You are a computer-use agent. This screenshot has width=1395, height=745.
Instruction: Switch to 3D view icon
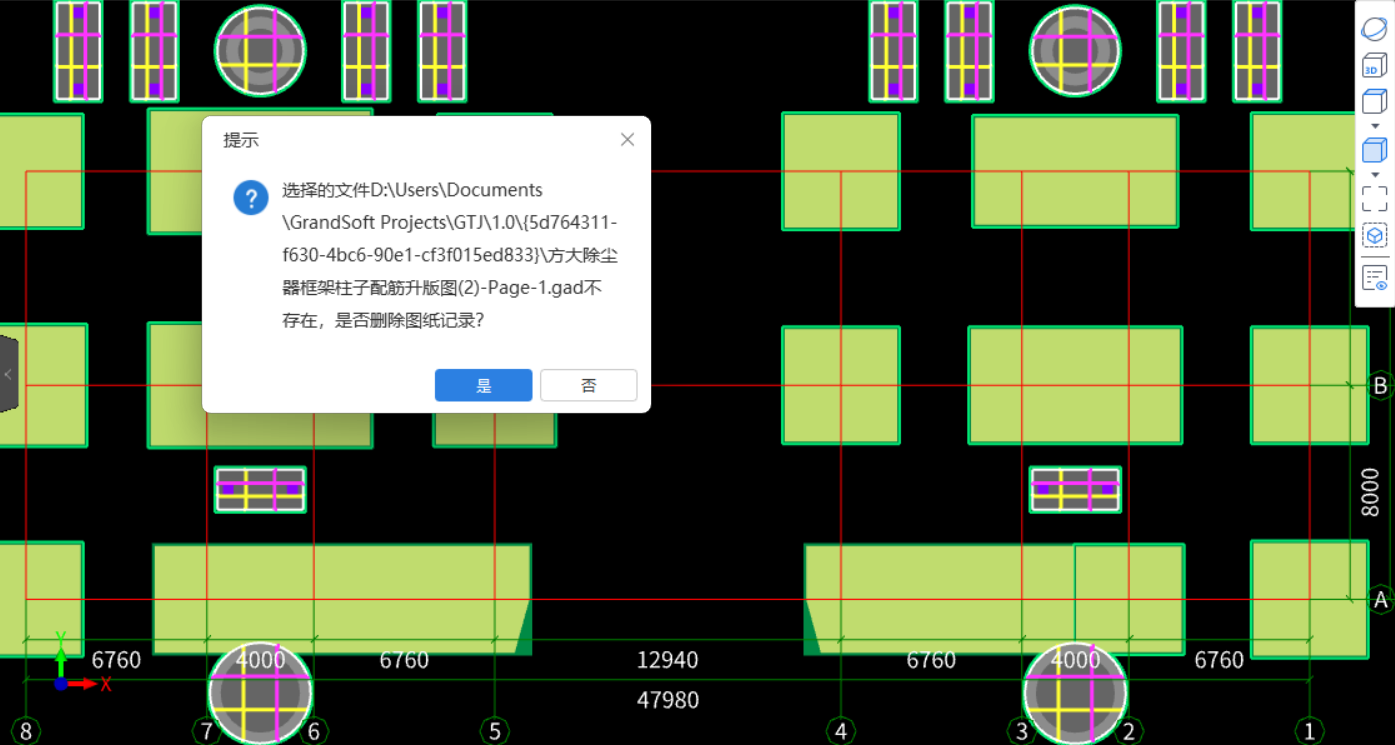click(x=1374, y=67)
